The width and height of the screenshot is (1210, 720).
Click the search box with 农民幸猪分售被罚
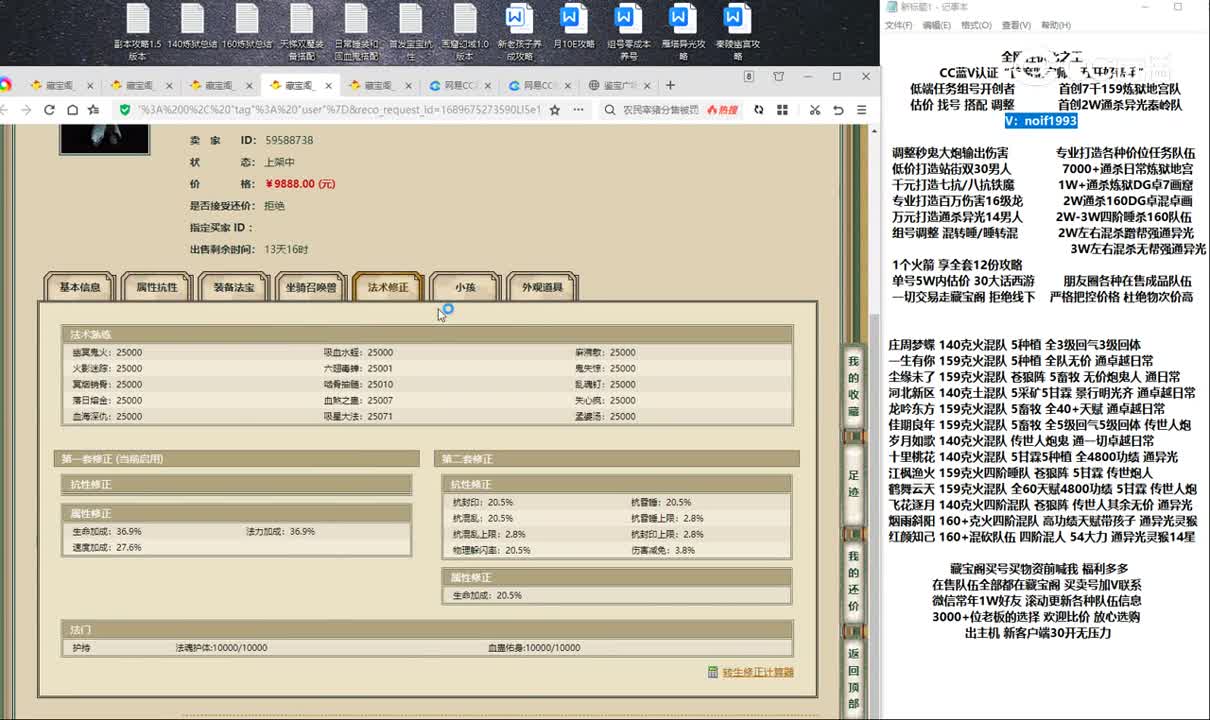(660, 110)
